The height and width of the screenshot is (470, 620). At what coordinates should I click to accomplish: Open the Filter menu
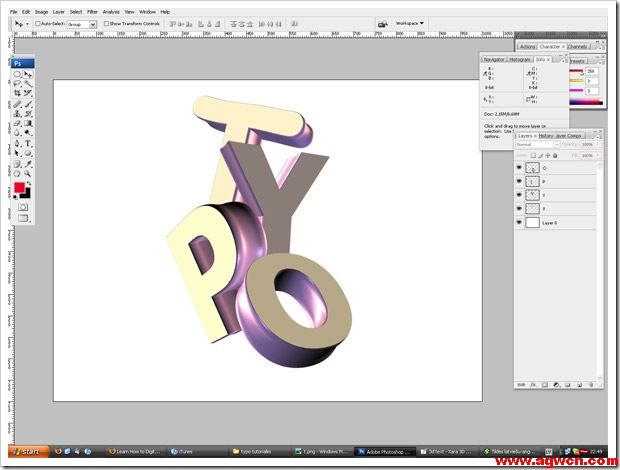92,11
